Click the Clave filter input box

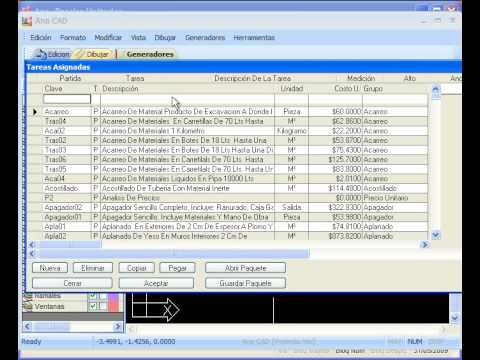pyautogui.click(x=67, y=99)
